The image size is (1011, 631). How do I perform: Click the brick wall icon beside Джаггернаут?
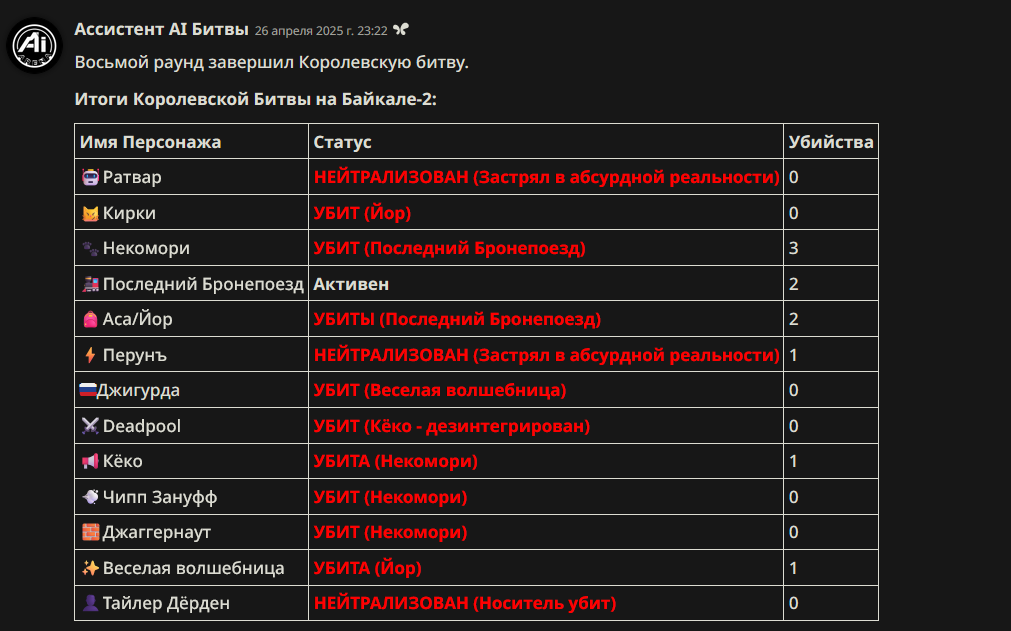pyautogui.click(x=90, y=532)
